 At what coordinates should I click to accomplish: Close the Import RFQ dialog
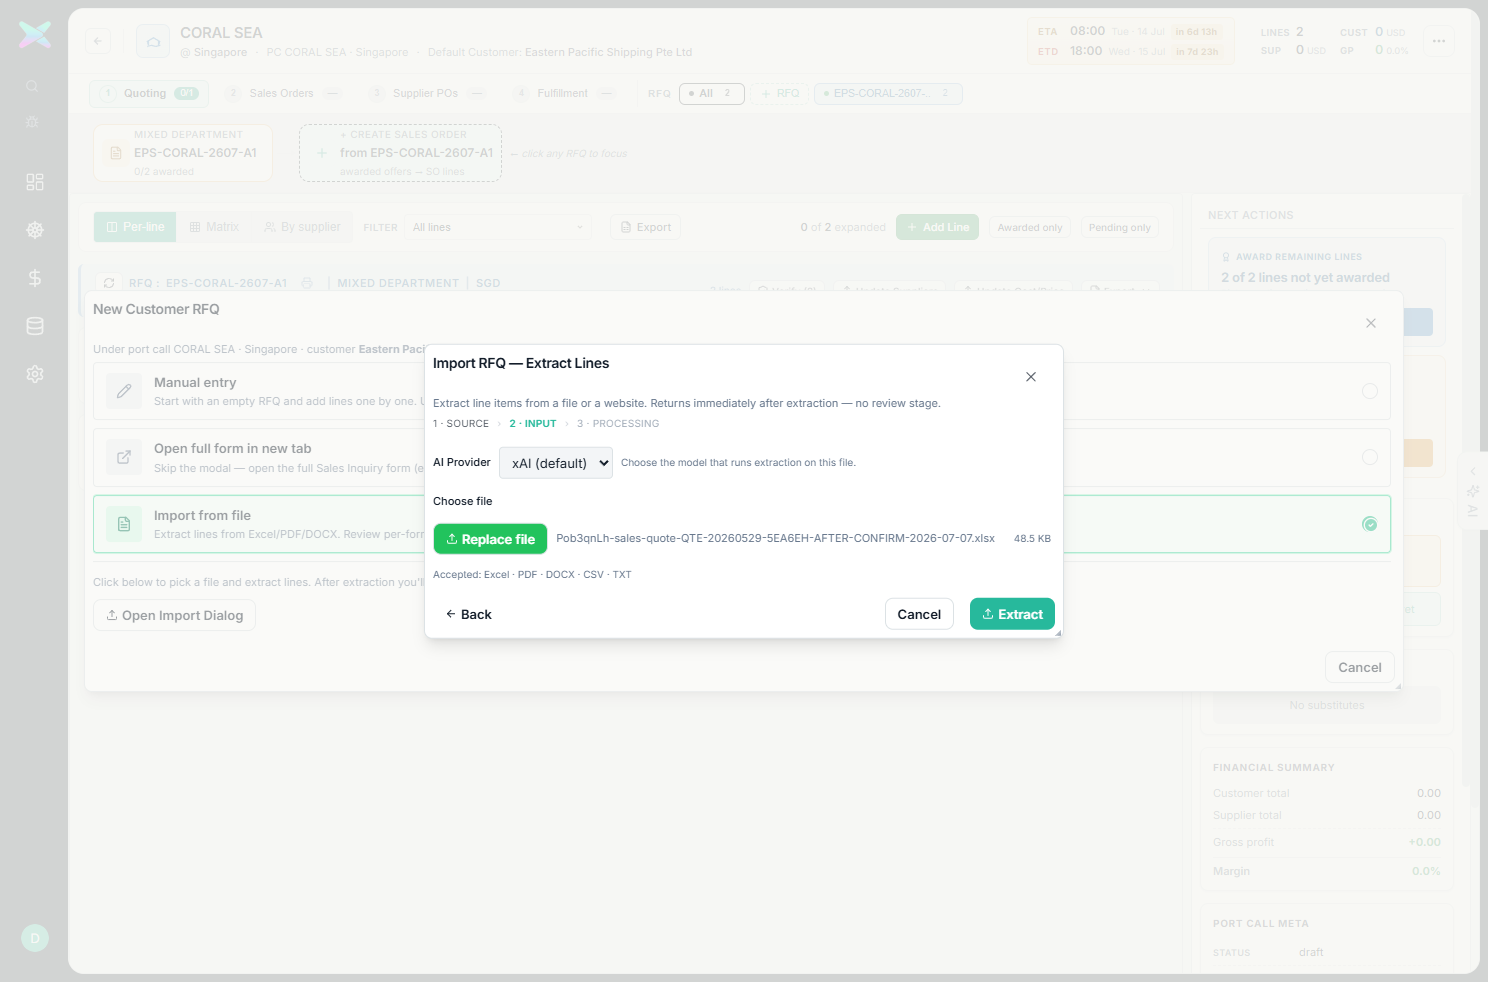coord(1031,377)
